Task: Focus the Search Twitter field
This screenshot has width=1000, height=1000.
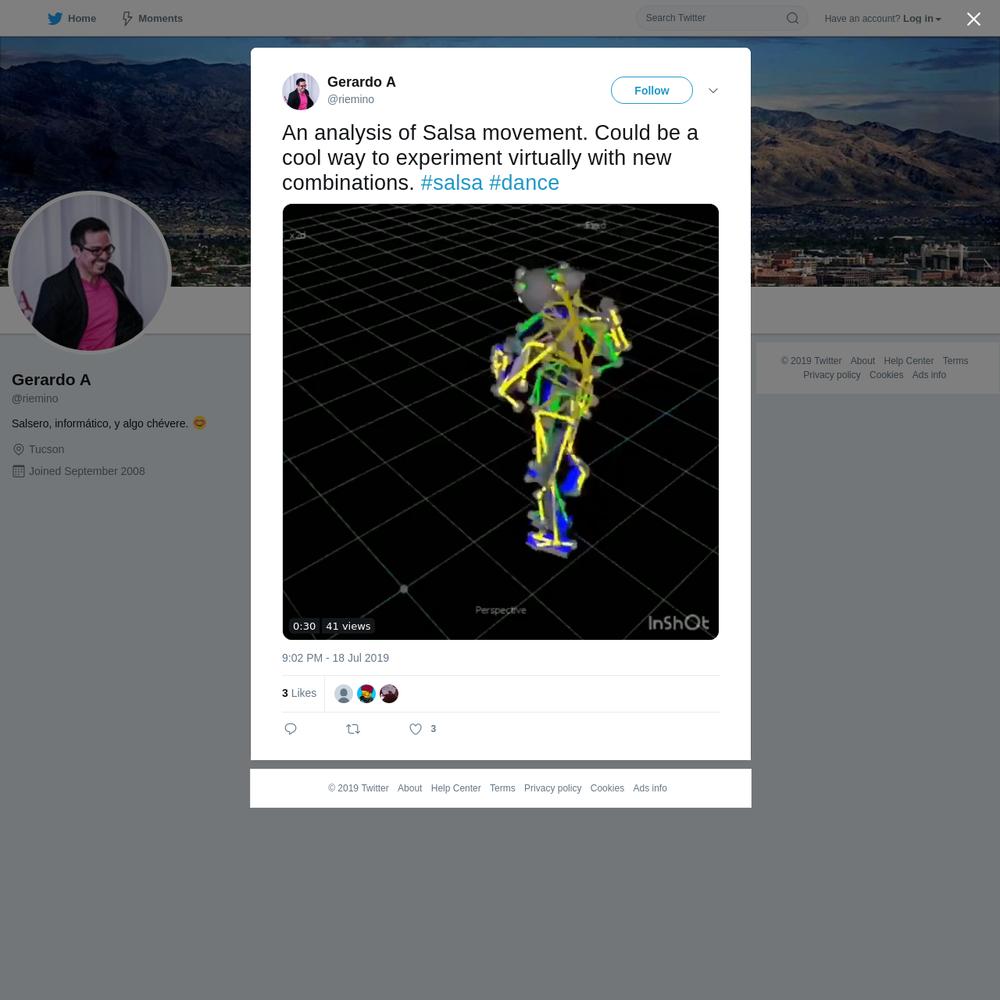Action: click(714, 18)
